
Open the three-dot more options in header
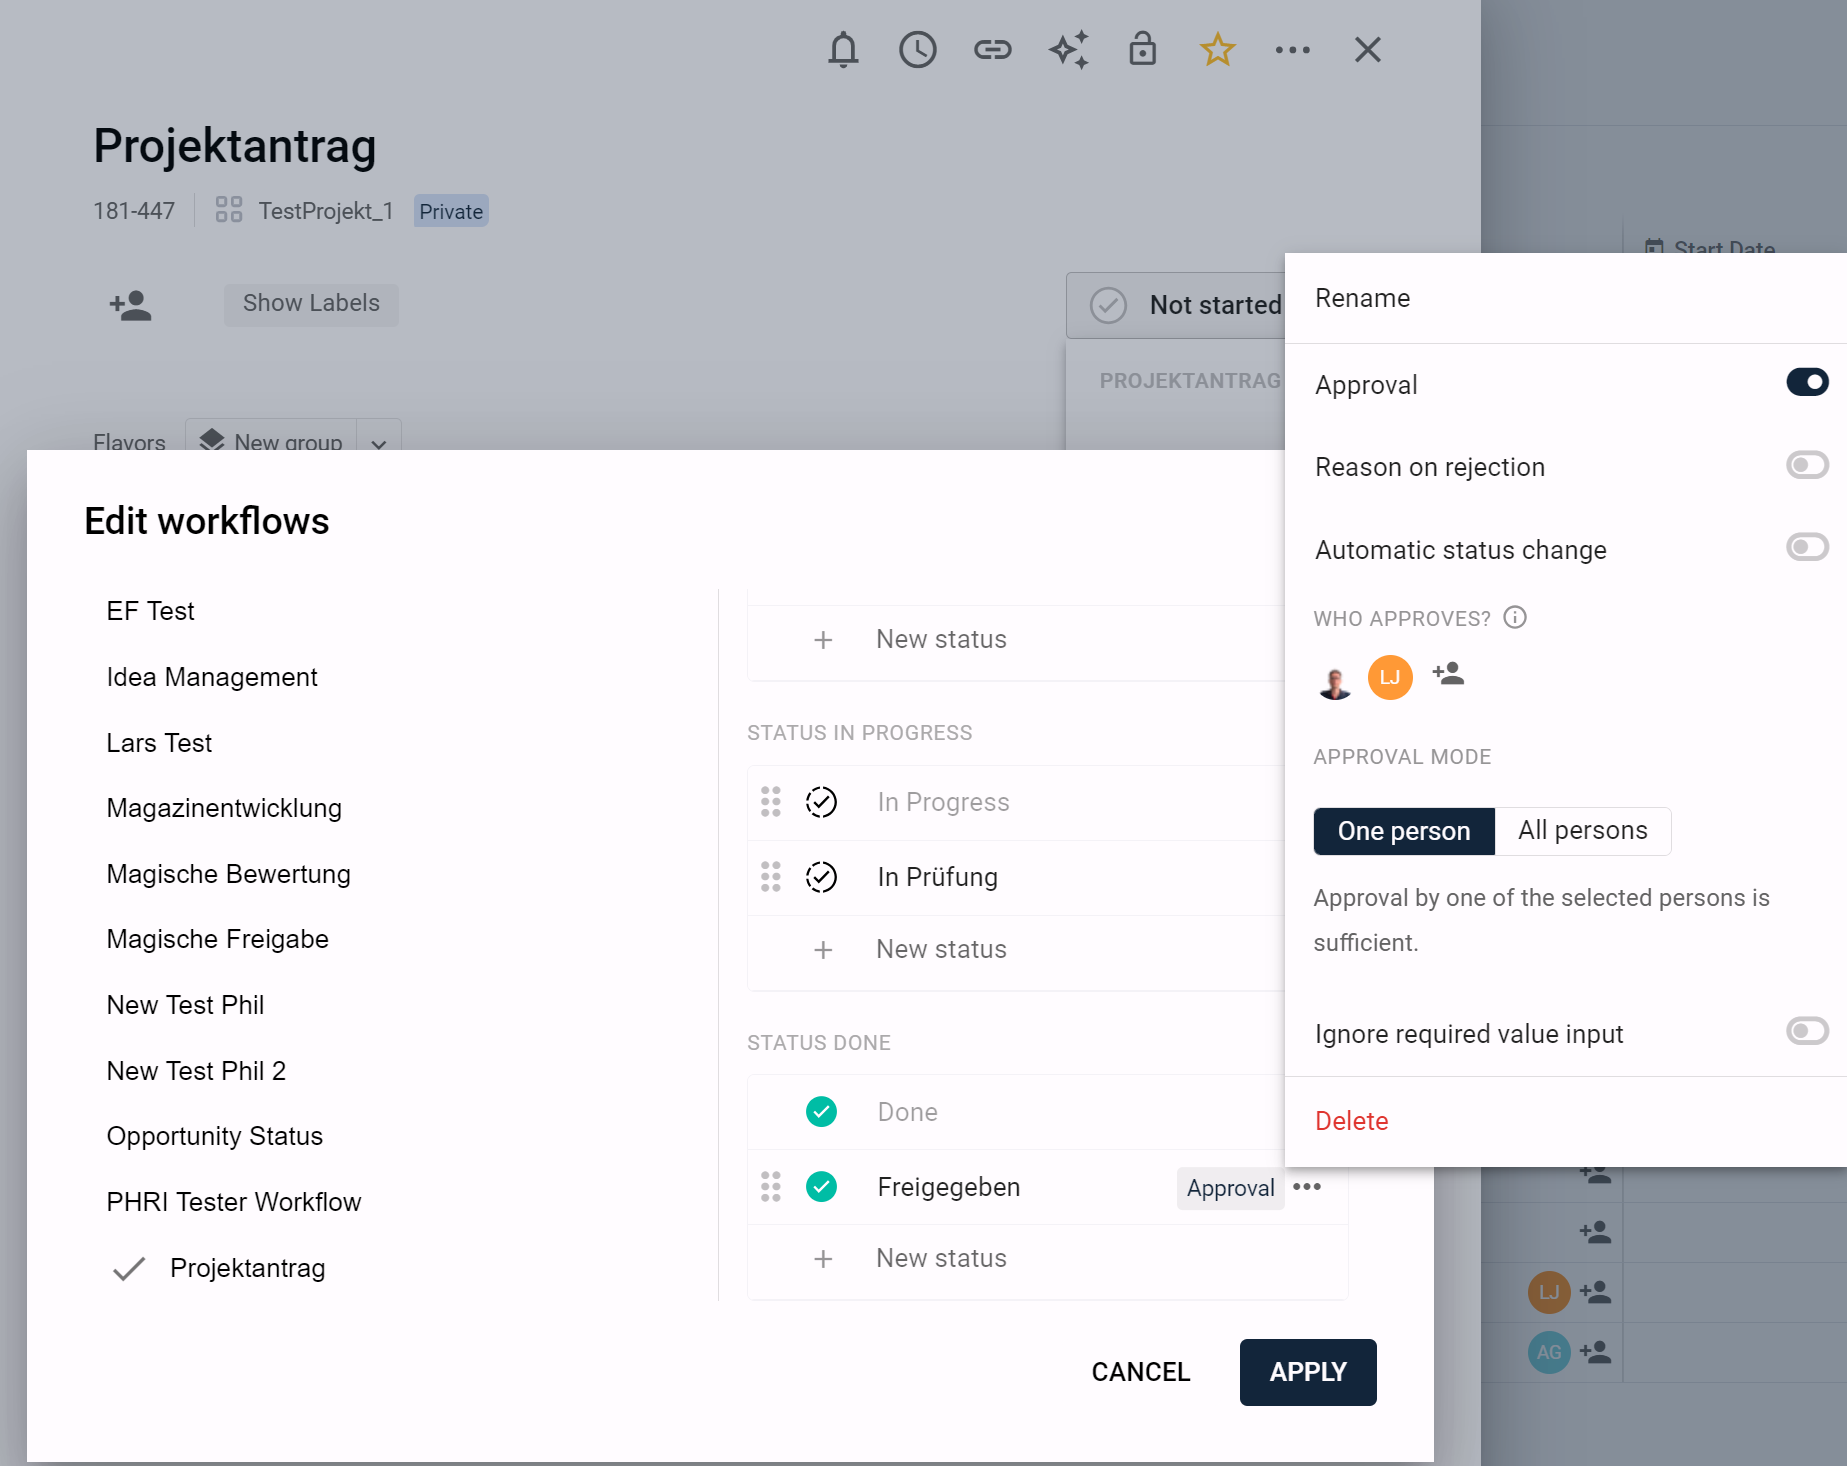point(1292,49)
